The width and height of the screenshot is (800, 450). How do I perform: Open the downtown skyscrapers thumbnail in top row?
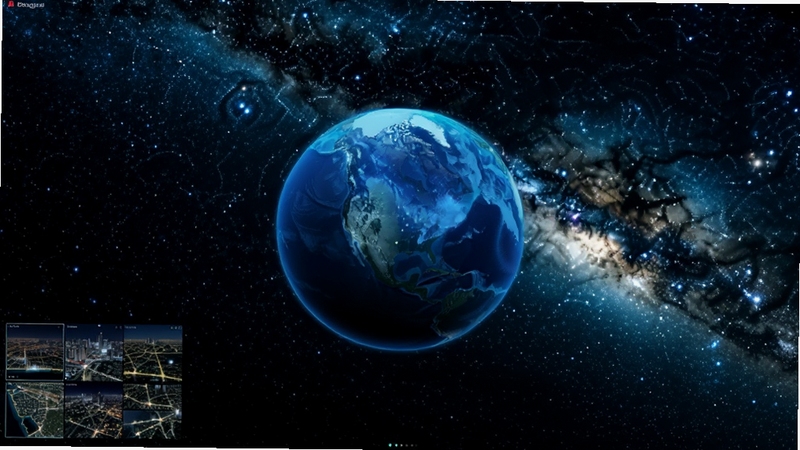[94, 353]
